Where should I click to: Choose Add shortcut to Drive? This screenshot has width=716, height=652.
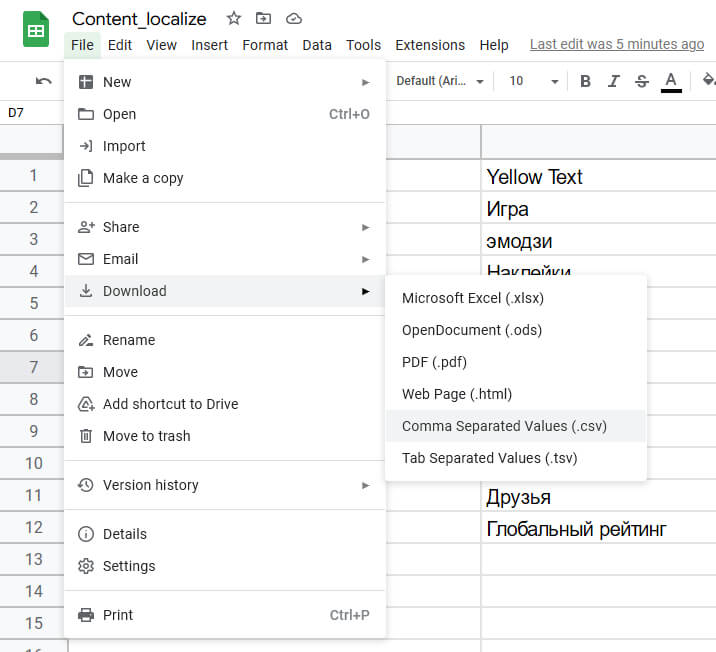tap(225, 404)
